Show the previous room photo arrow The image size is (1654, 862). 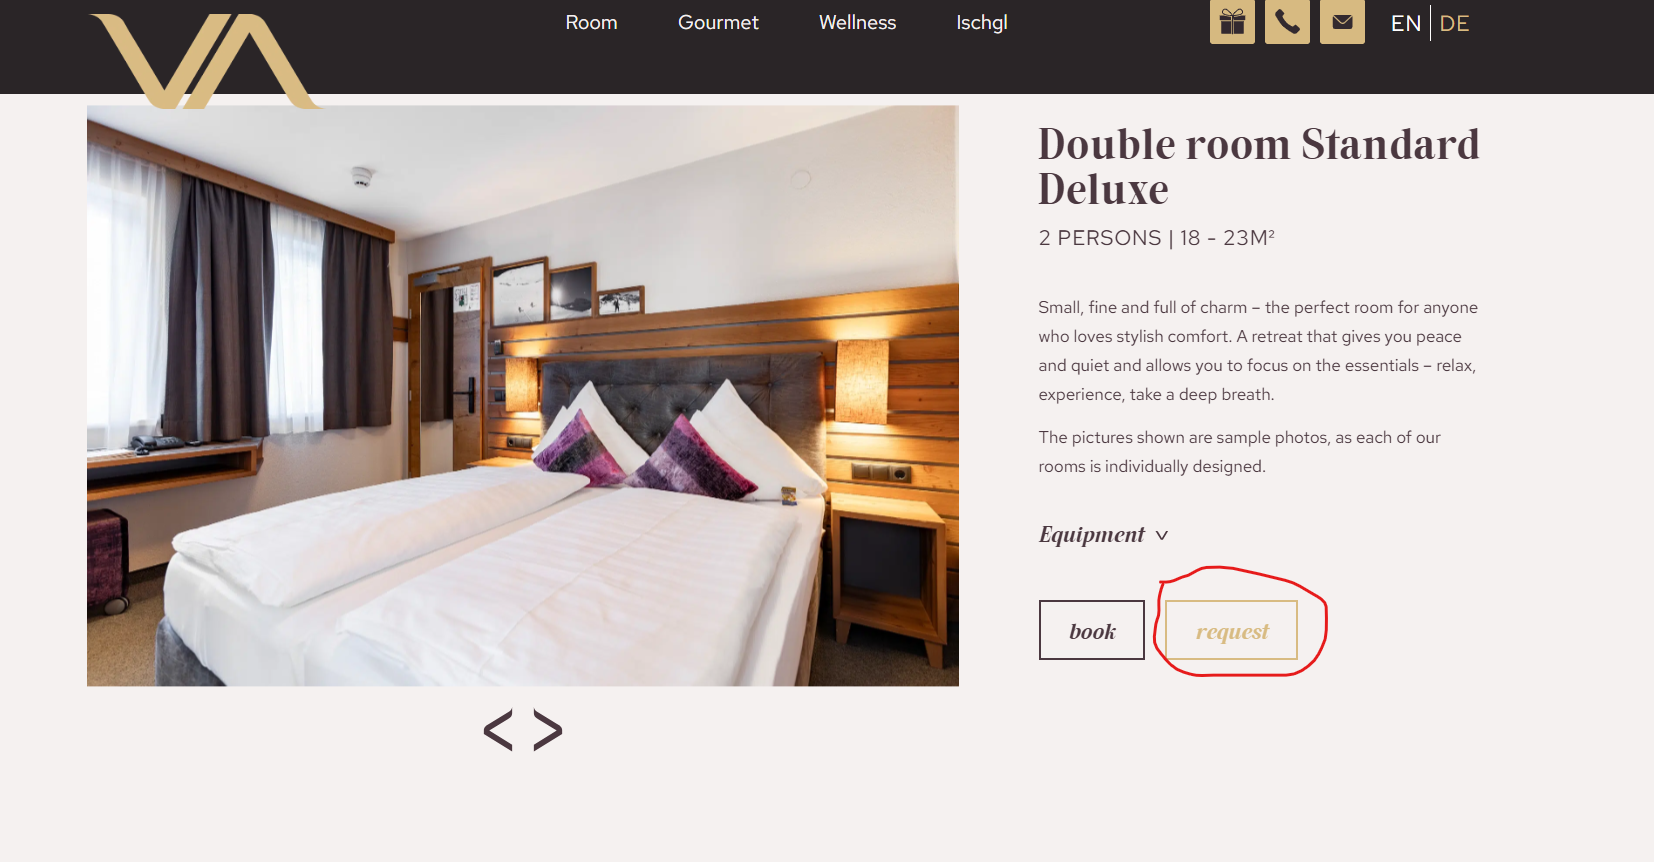498,730
